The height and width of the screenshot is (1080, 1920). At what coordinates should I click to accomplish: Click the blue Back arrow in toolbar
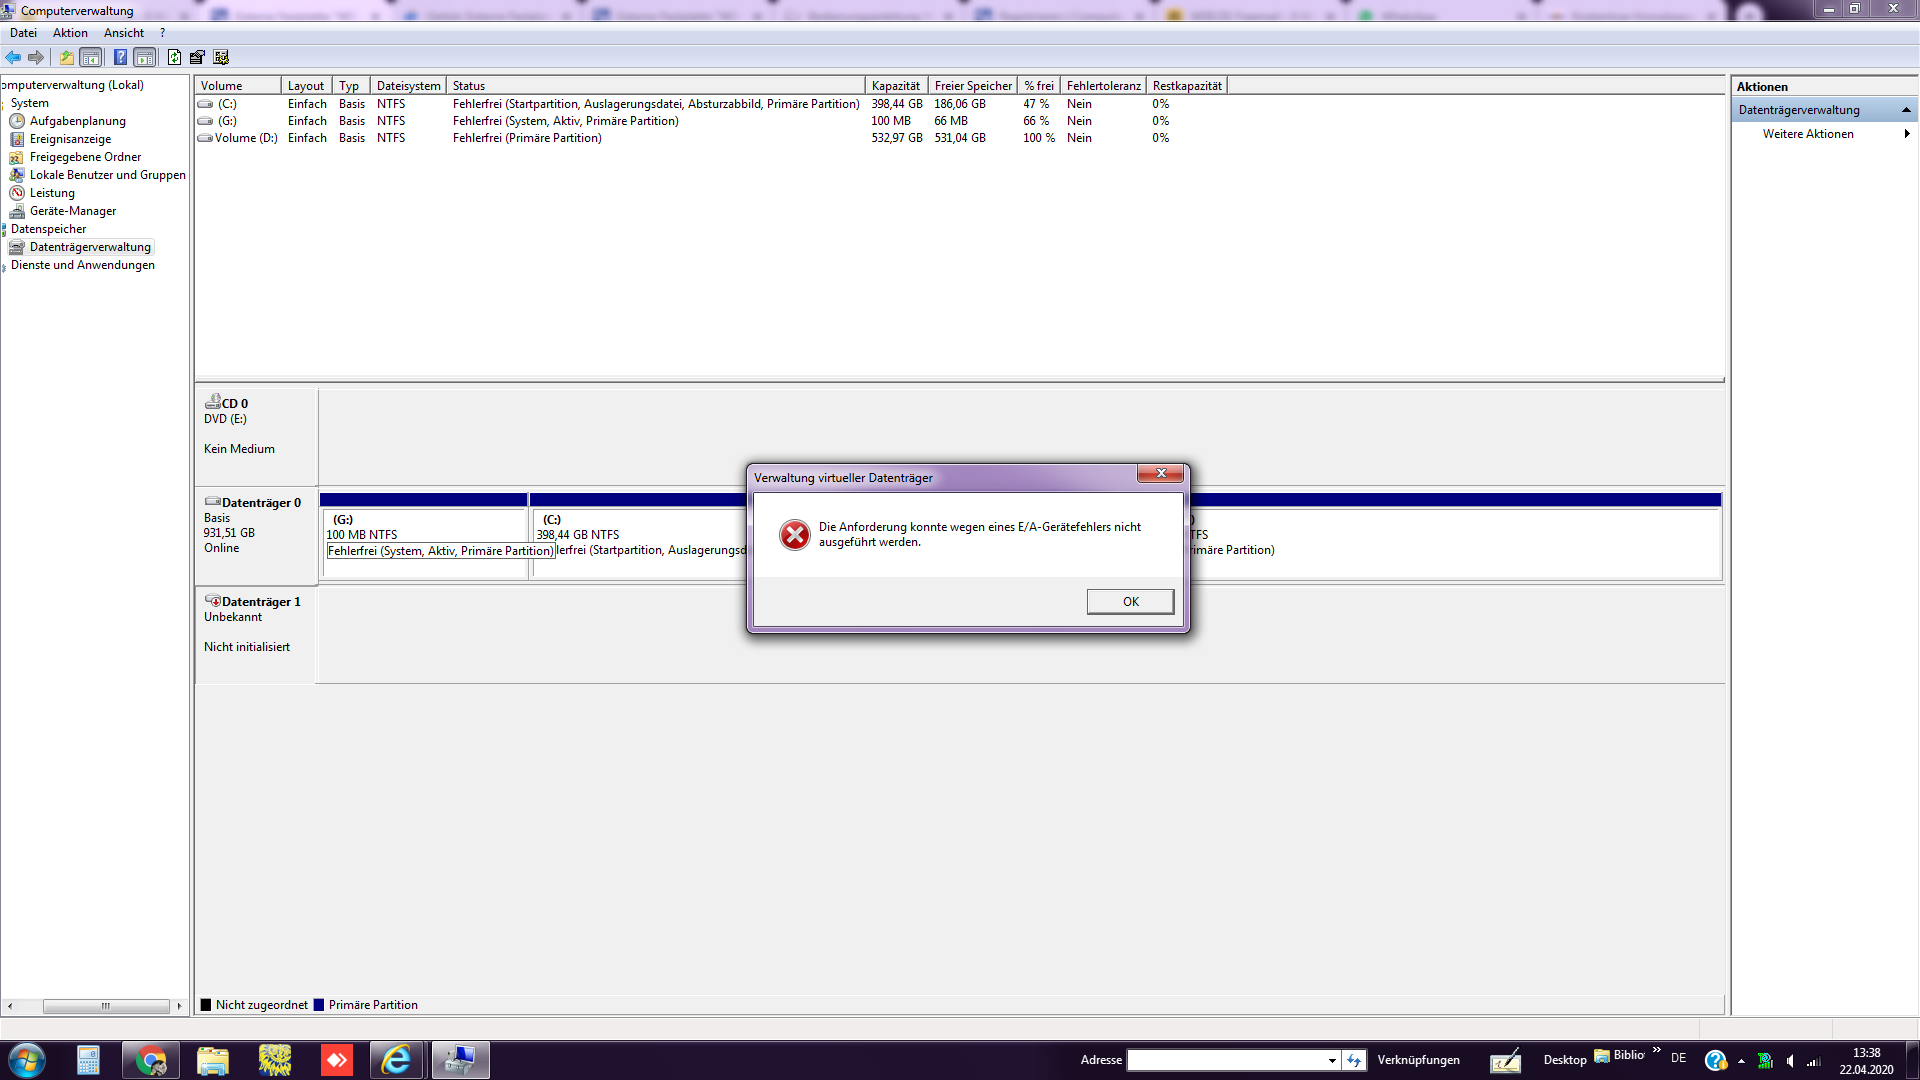[13, 57]
